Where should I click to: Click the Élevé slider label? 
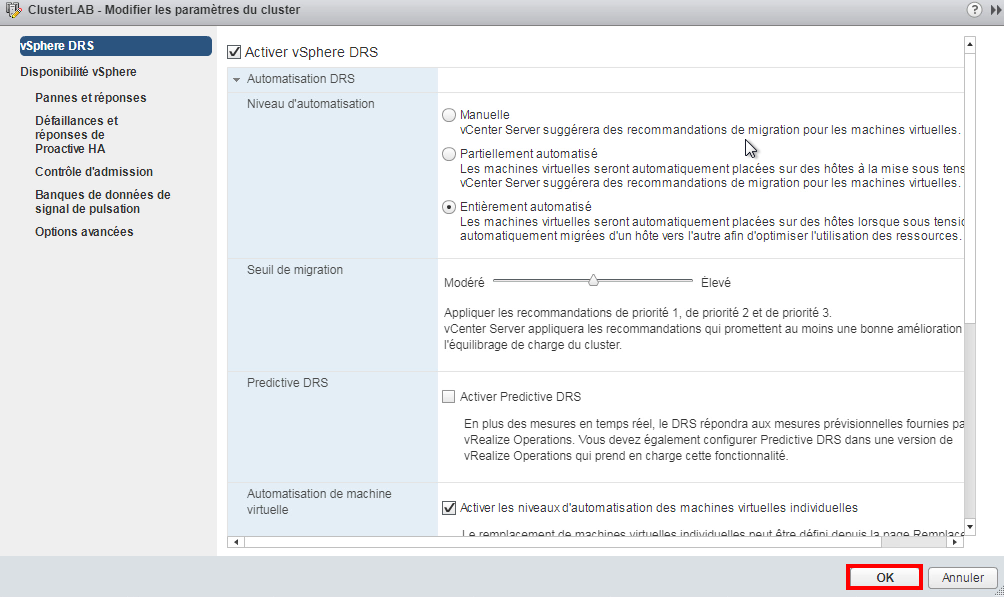coord(716,282)
